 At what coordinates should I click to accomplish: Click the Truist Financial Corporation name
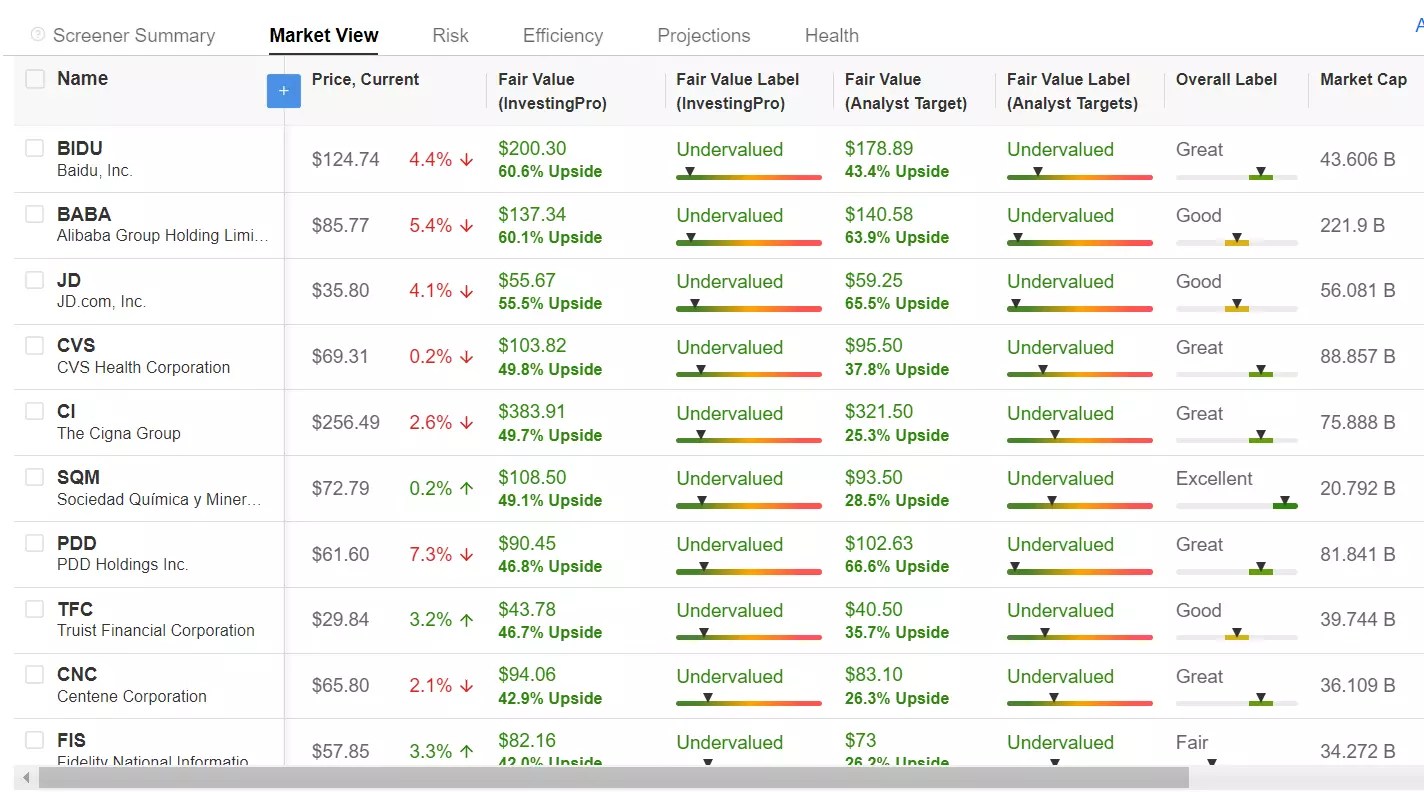coord(156,630)
